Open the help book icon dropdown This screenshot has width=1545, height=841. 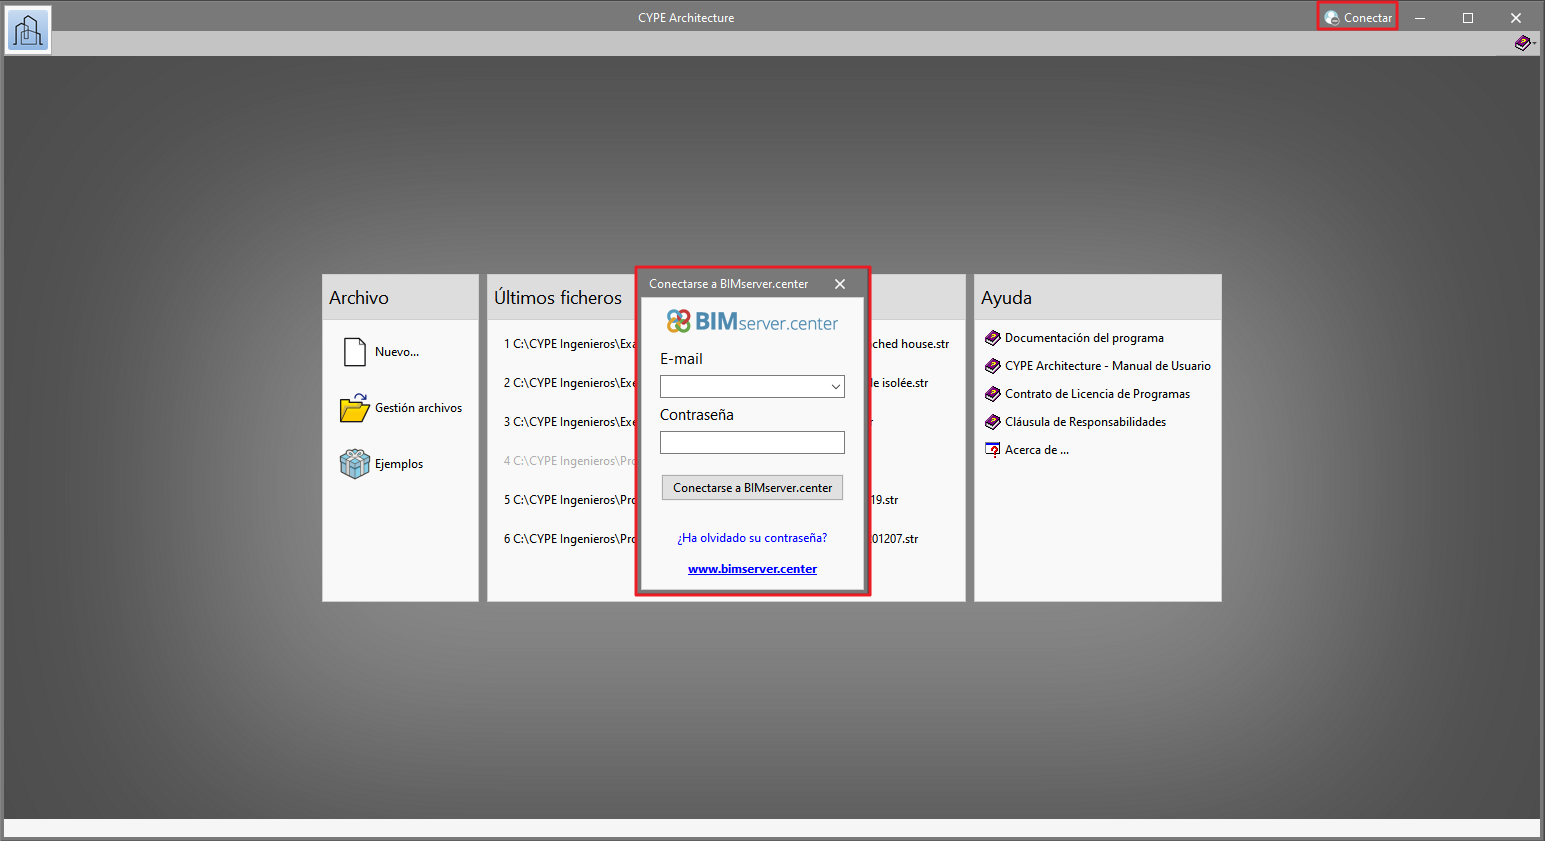point(1524,43)
